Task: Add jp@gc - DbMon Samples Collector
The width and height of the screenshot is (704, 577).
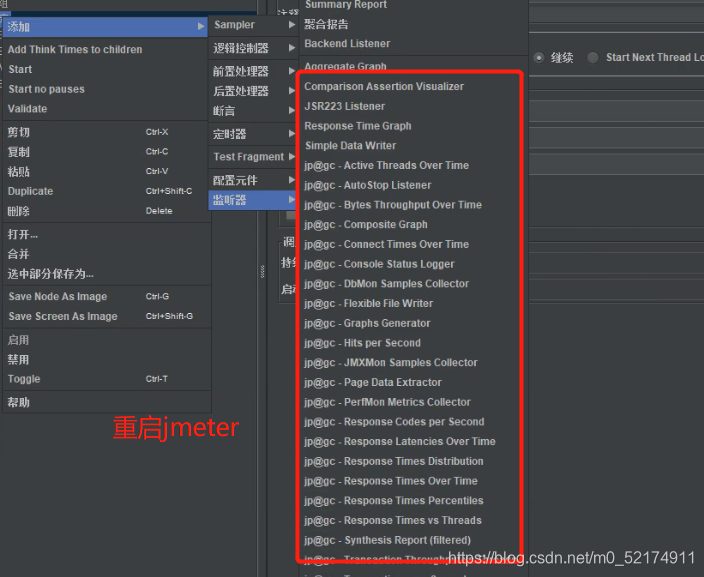Action: click(x=413, y=284)
